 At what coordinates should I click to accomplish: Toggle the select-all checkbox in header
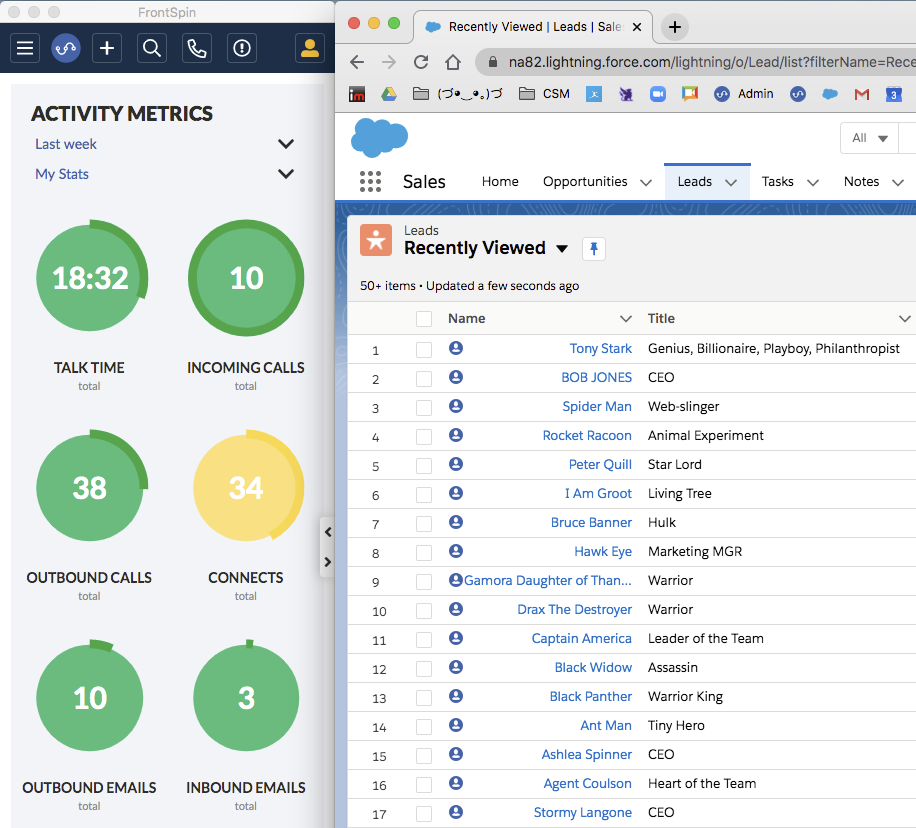[424, 319]
